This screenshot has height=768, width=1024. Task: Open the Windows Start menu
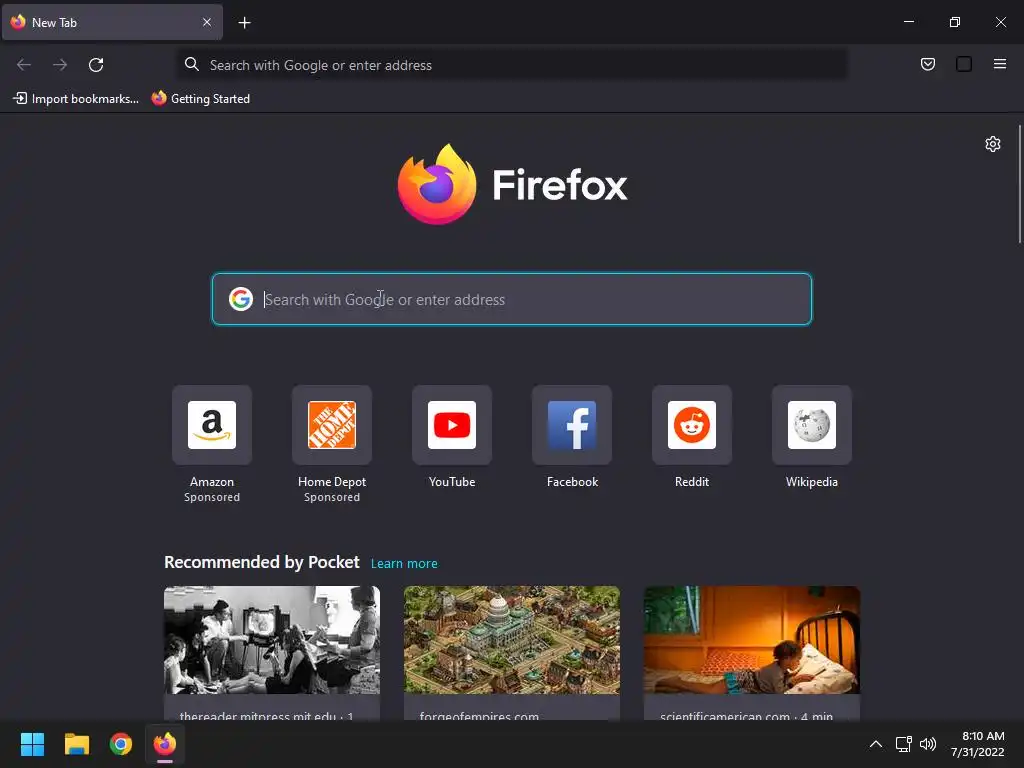[x=32, y=744]
